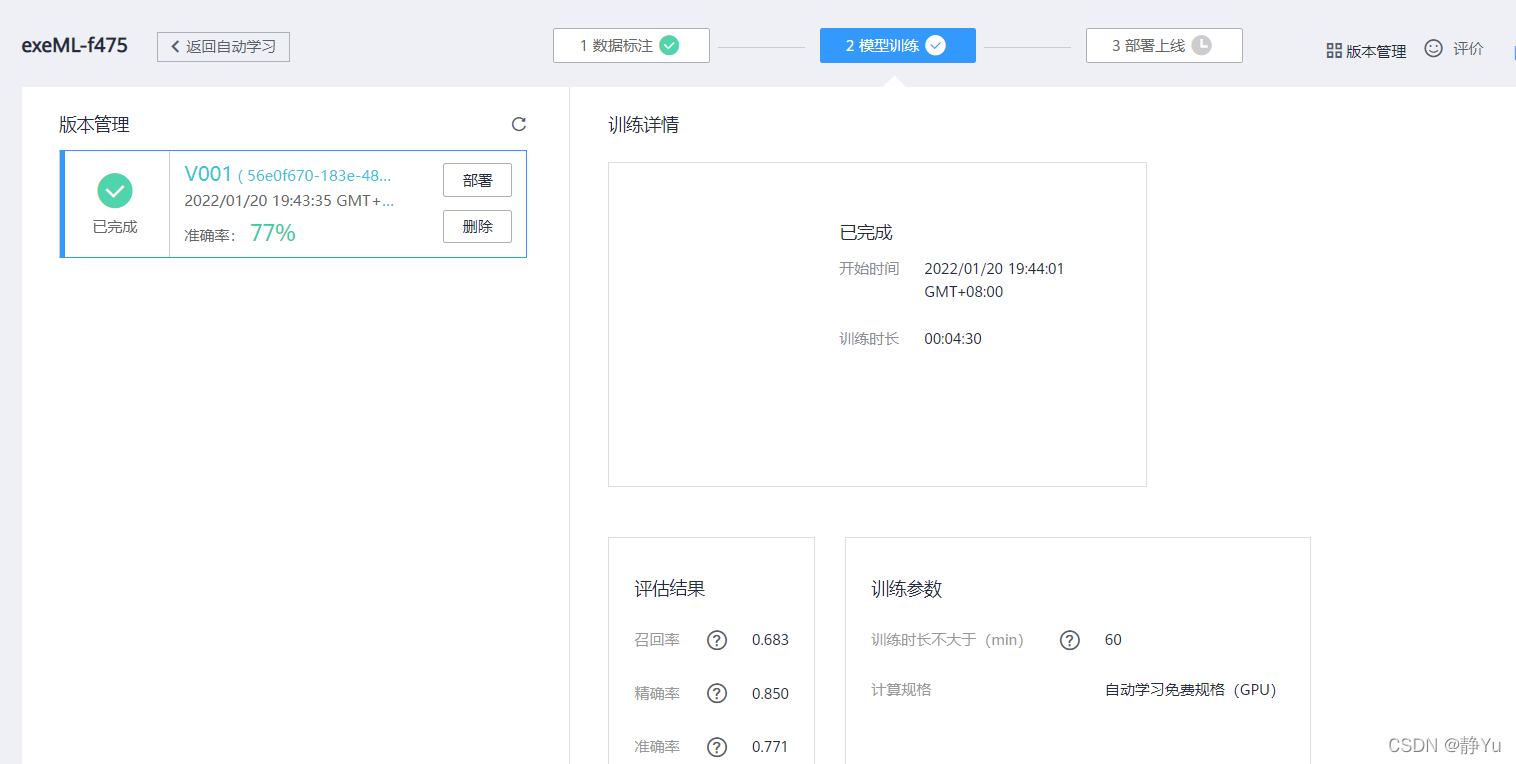Click the 部署 button for V001

tap(477, 180)
